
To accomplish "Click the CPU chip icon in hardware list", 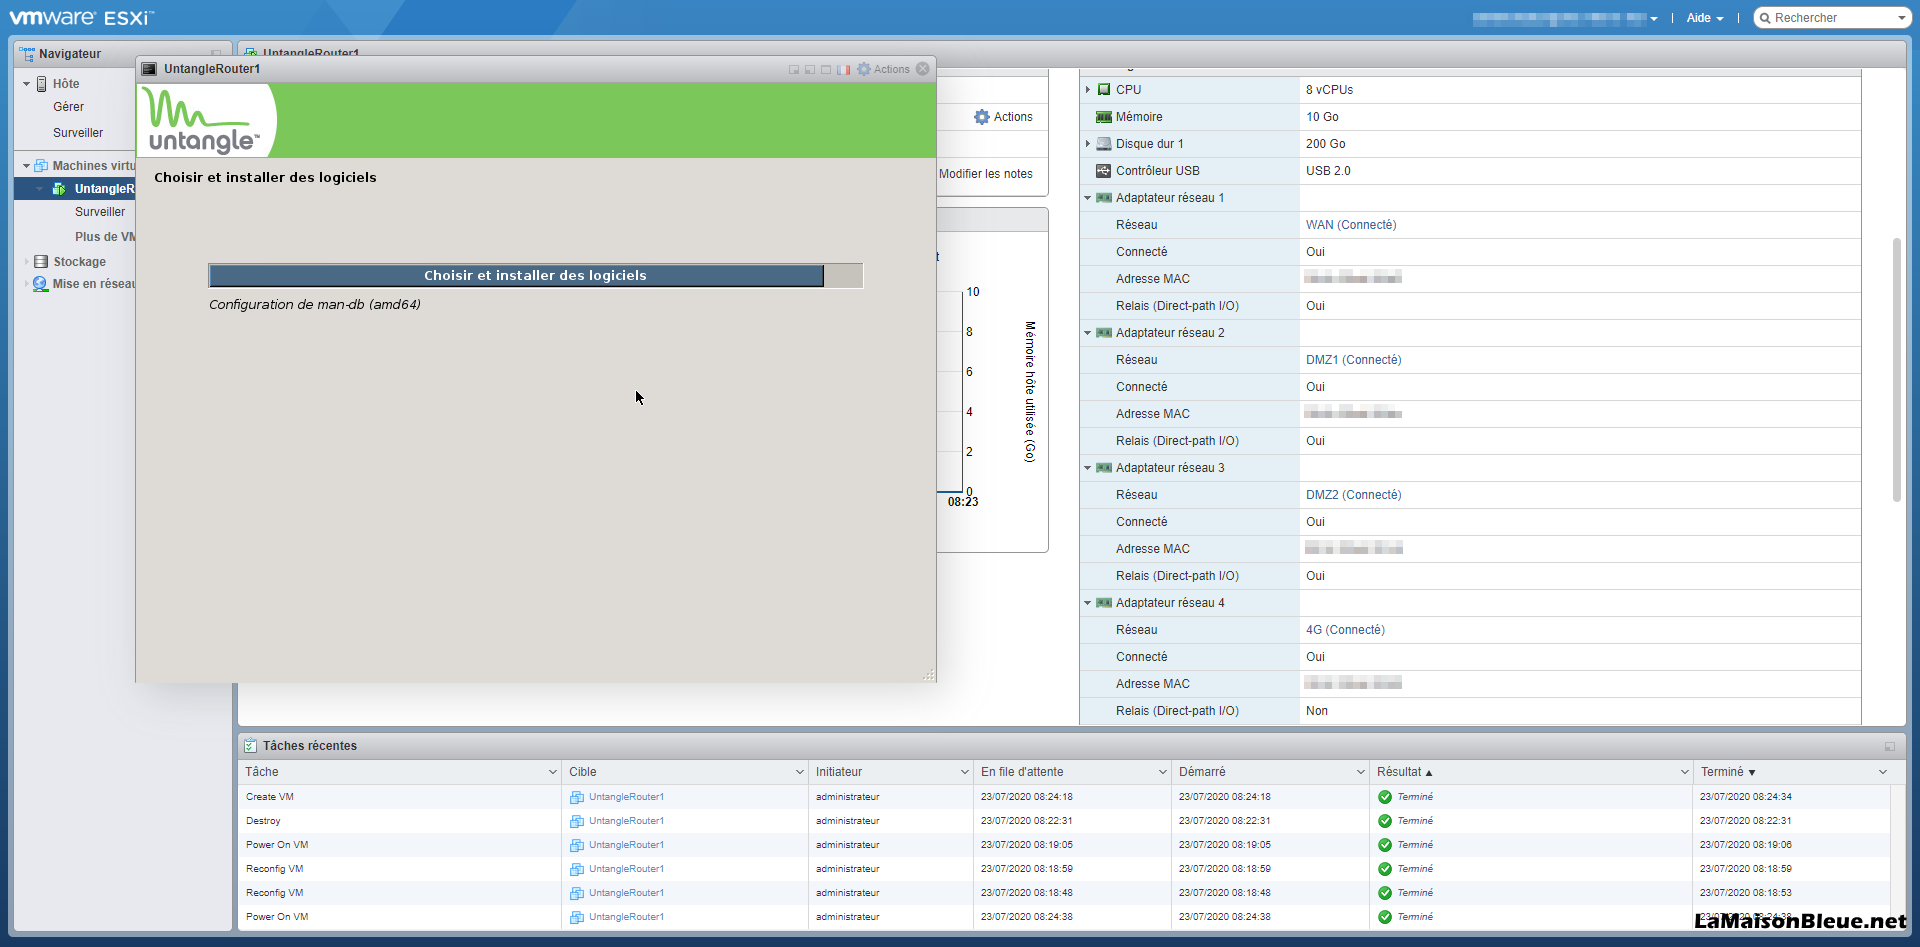I will 1104,90.
